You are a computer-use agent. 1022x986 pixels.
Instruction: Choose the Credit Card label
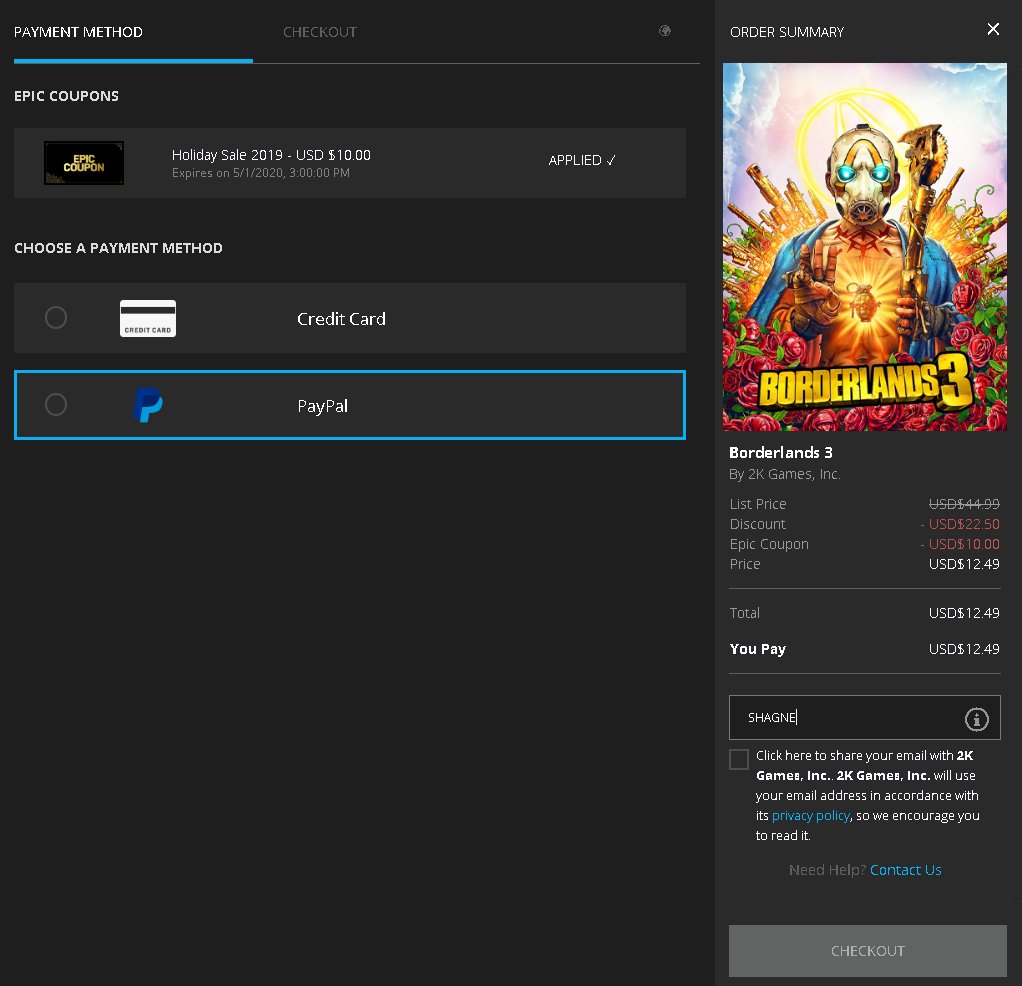pos(341,319)
